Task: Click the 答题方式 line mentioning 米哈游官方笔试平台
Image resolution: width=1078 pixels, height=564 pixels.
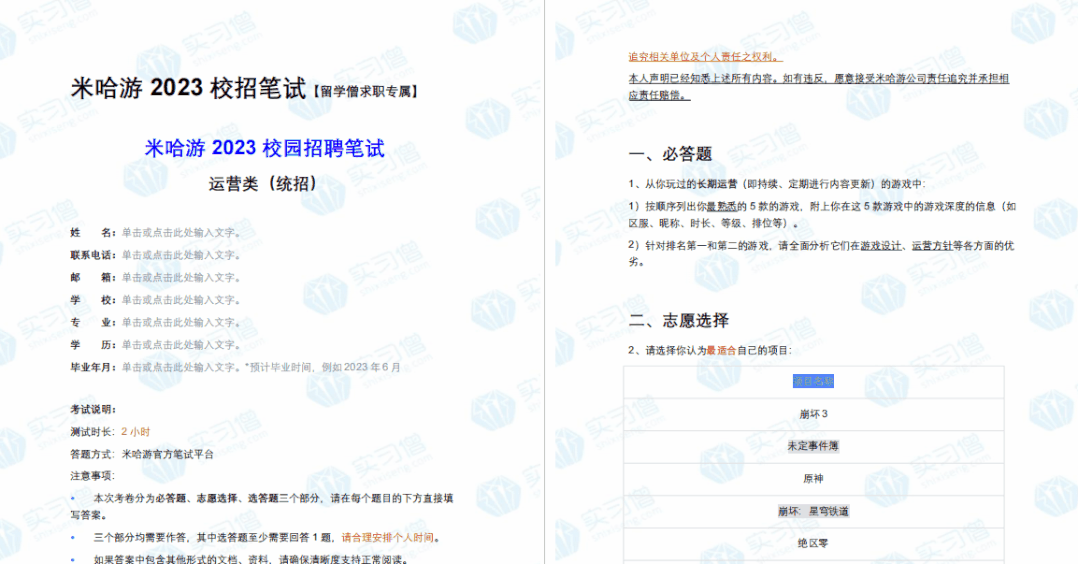Action: (142, 454)
